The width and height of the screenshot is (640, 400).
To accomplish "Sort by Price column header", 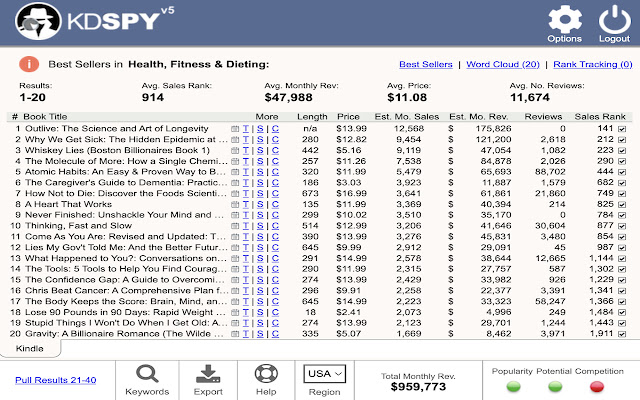I will point(348,117).
